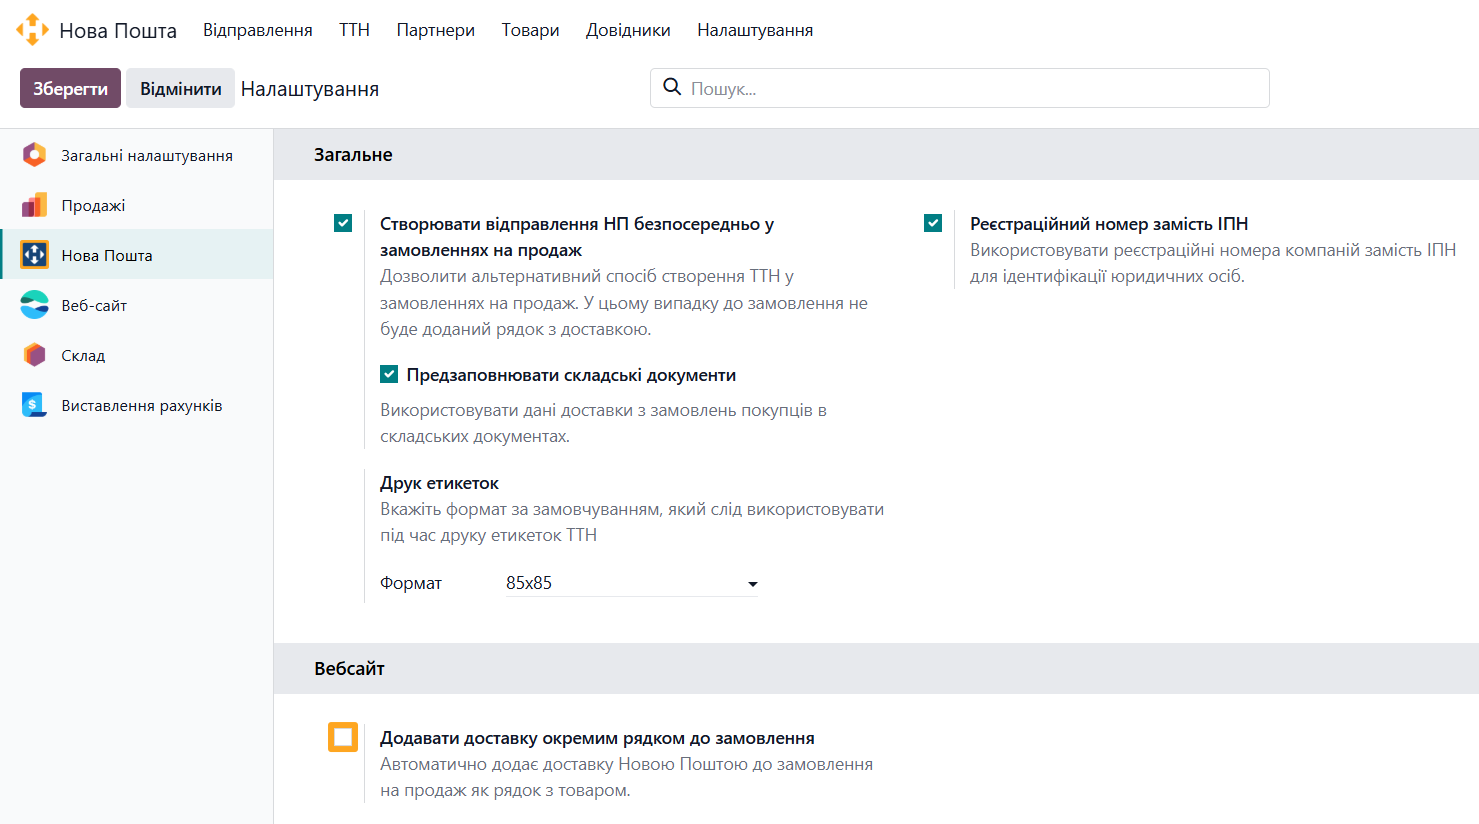Viewport: 1479px width, 824px height.
Task: Uncheck Реєстраційний номер замість ІПН checkbox
Action: pyautogui.click(x=933, y=223)
